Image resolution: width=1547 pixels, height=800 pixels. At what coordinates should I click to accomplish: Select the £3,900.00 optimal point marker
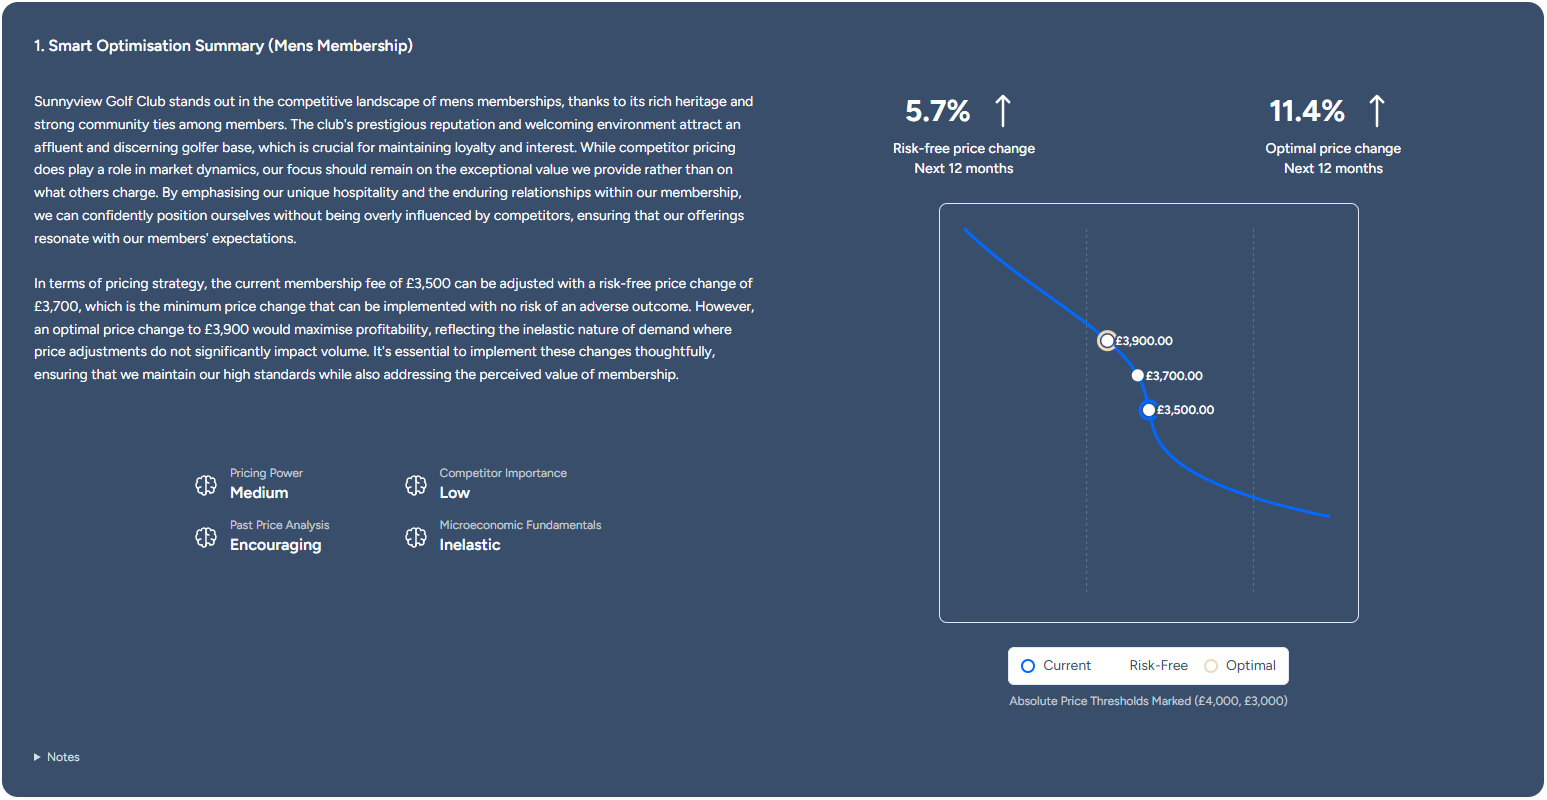pyautogui.click(x=1106, y=340)
